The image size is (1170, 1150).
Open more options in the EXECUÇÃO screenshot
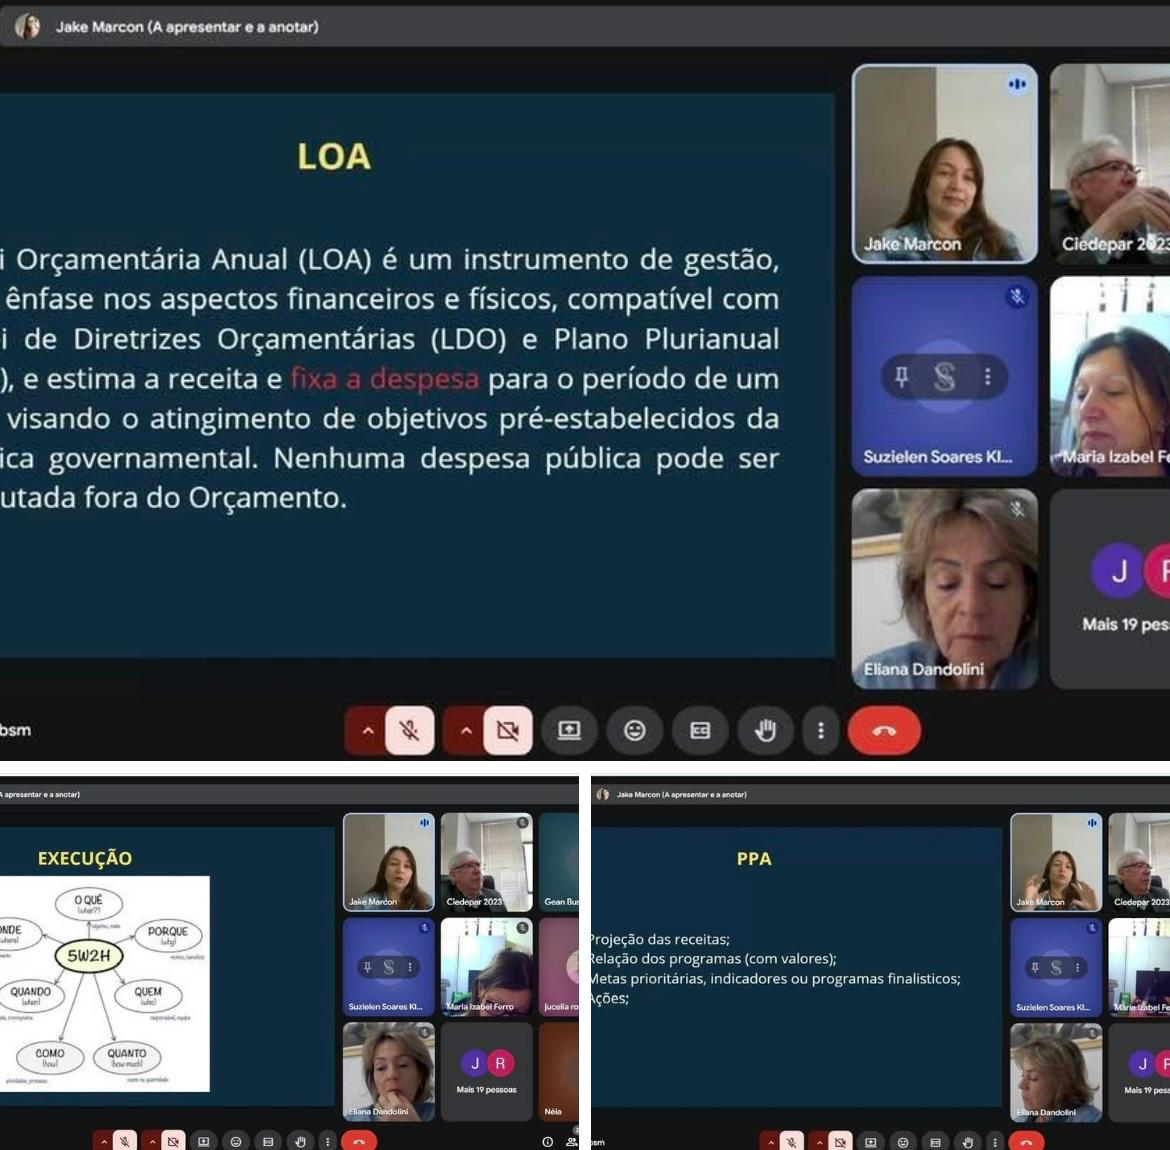point(328,1141)
